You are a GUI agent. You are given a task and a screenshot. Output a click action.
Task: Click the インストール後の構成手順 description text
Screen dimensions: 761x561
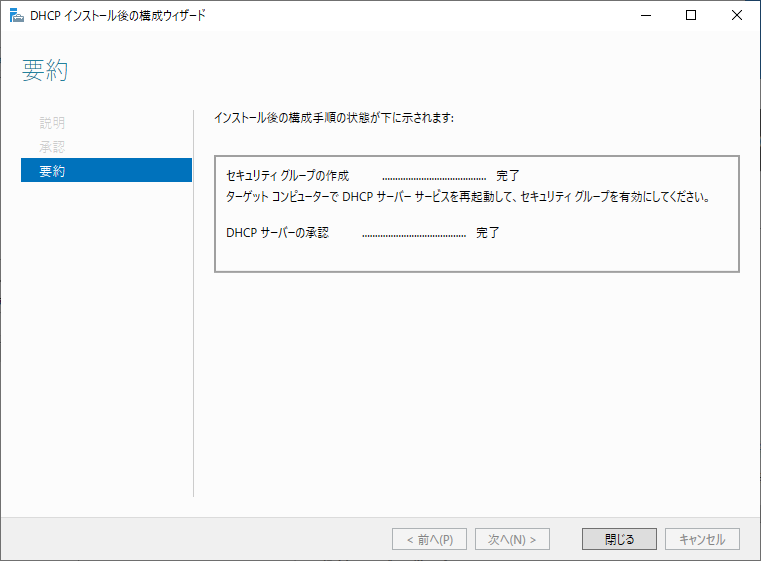coord(334,118)
